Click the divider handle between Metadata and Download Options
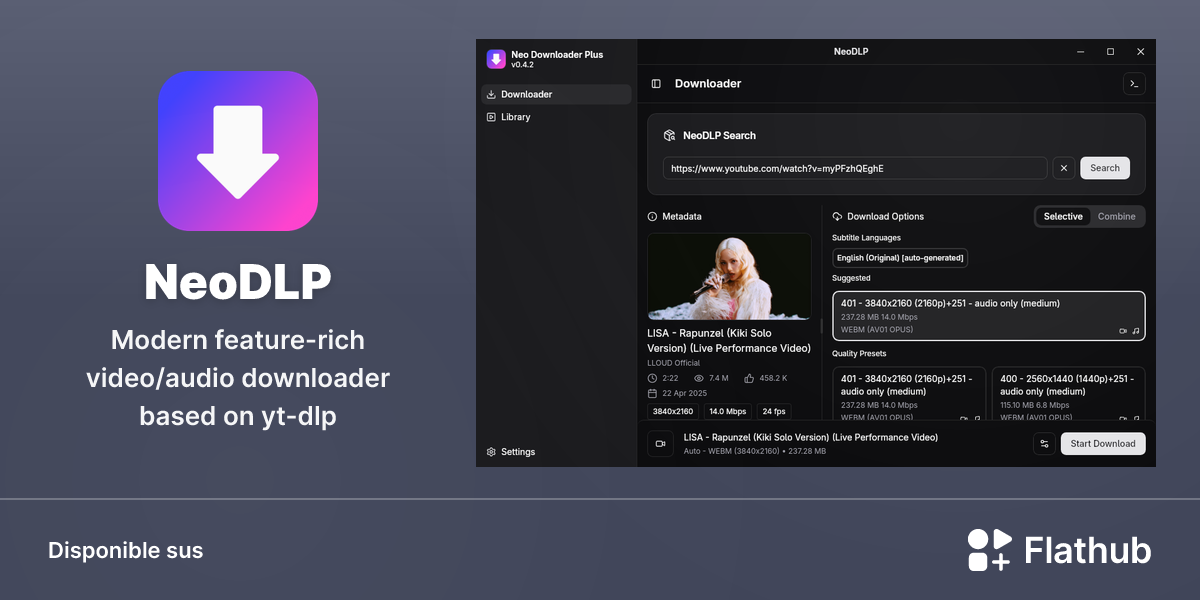This screenshot has height=600, width=1200. 822,326
